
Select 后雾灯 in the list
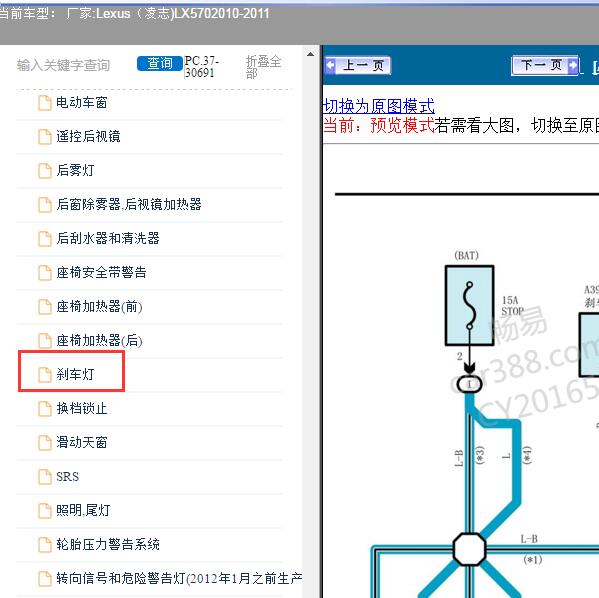tap(75, 170)
